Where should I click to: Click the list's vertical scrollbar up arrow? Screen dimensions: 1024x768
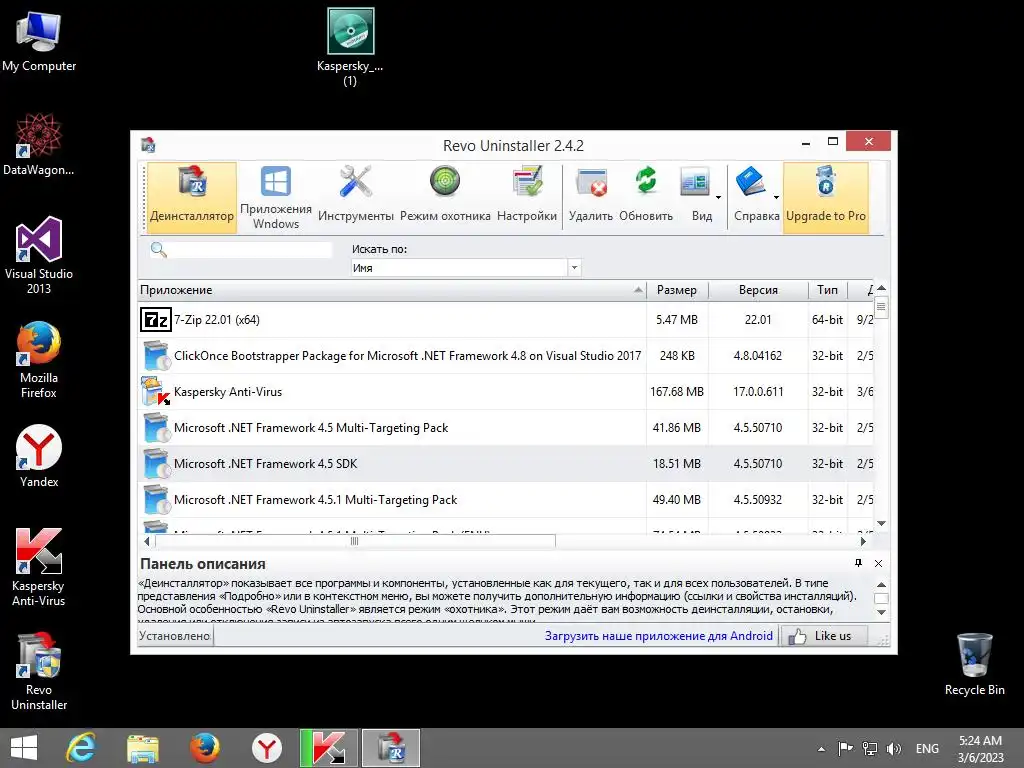[x=881, y=288]
